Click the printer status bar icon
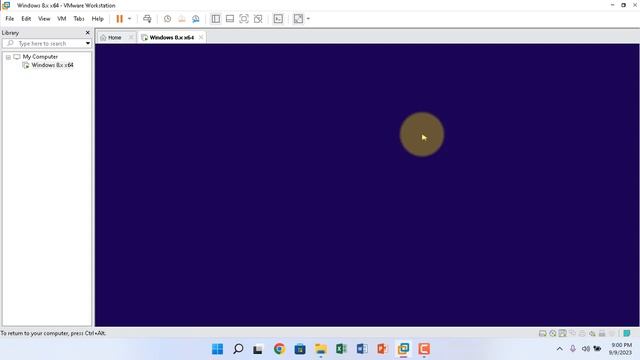Image resolution: width=640 pixels, height=360 pixels. 582,333
